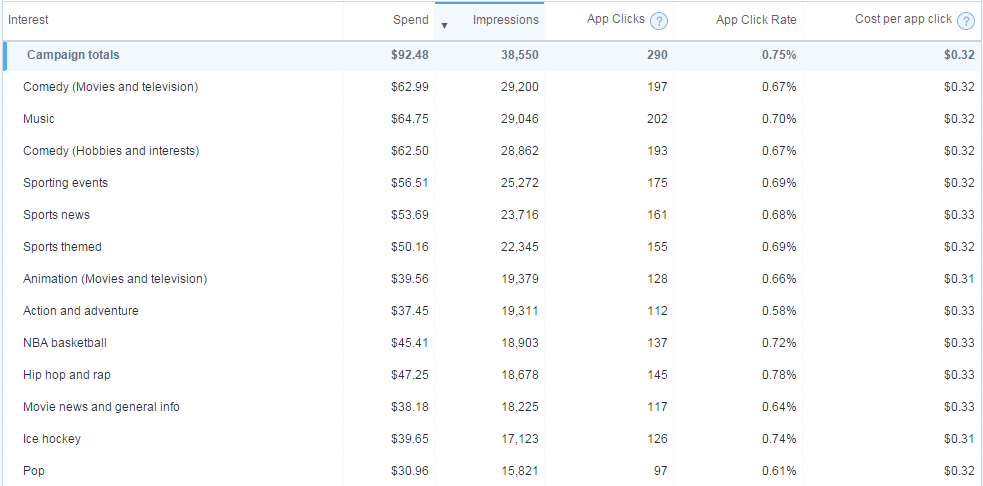This screenshot has width=983, height=486.
Task: Select Animation (Movies and television) row
Action: (x=115, y=279)
